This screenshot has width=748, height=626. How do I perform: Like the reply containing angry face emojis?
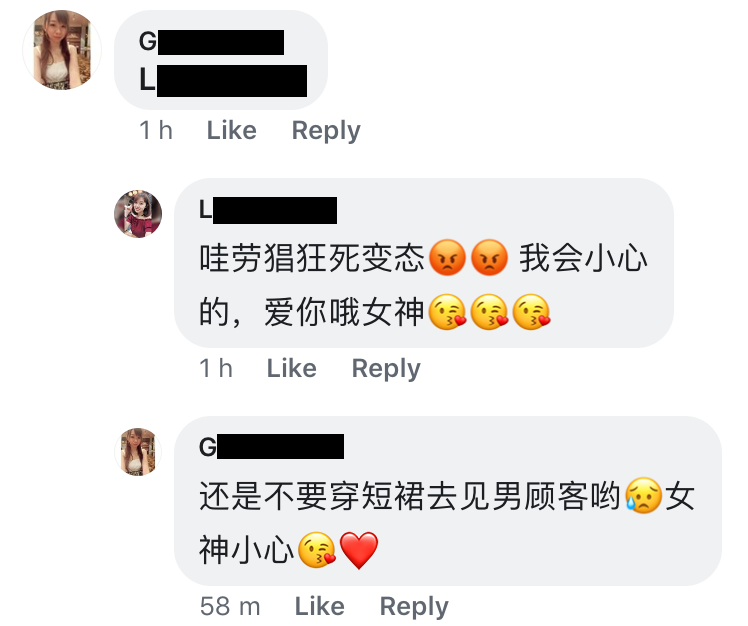tap(291, 368)
